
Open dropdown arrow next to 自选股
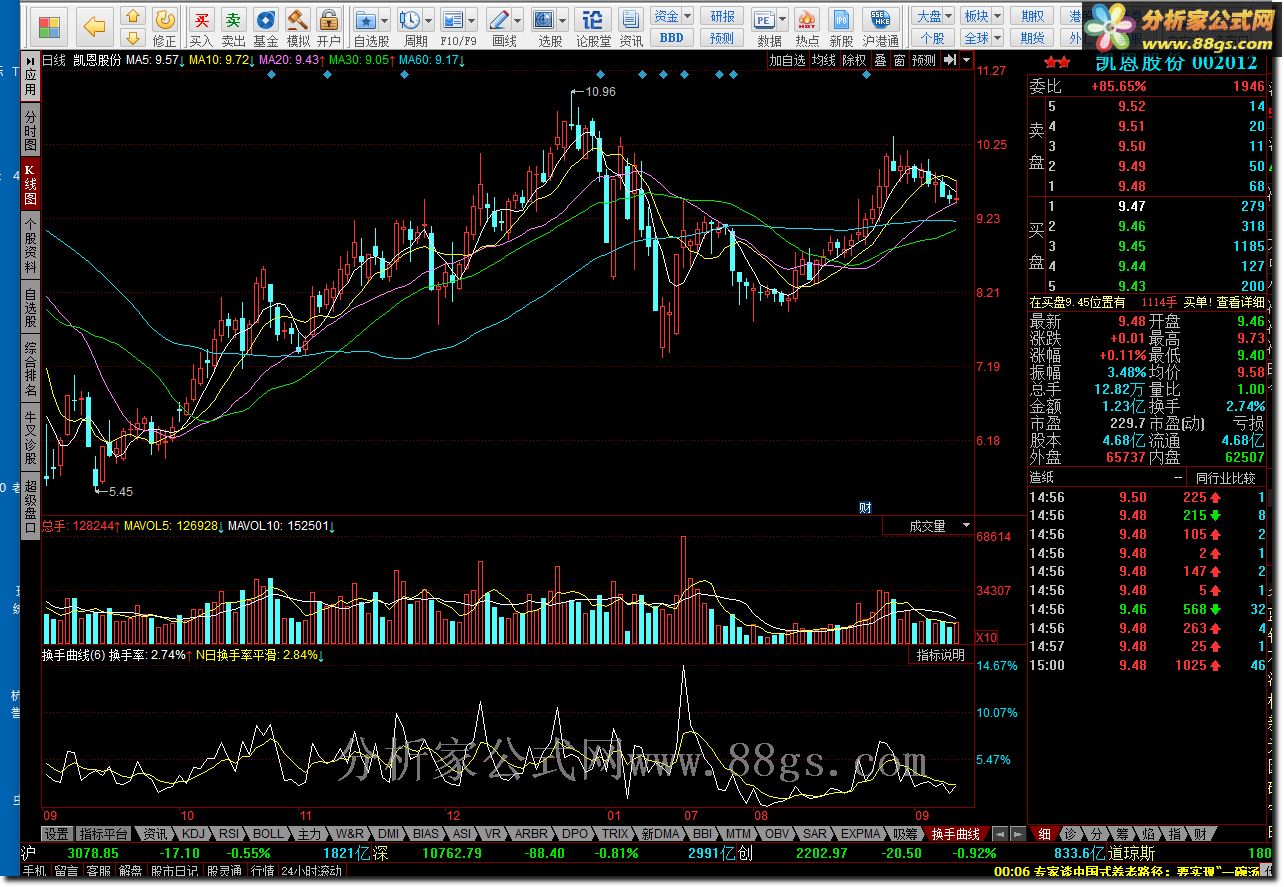[384, 19]
